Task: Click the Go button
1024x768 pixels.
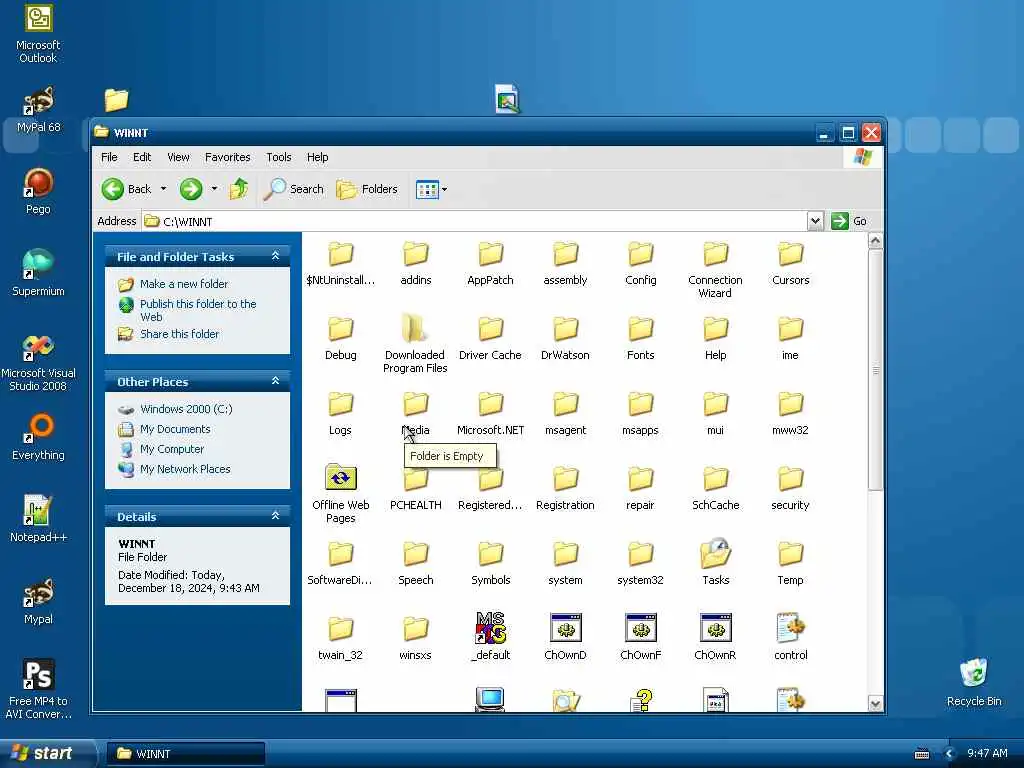Action: click(x=849, y=221)
